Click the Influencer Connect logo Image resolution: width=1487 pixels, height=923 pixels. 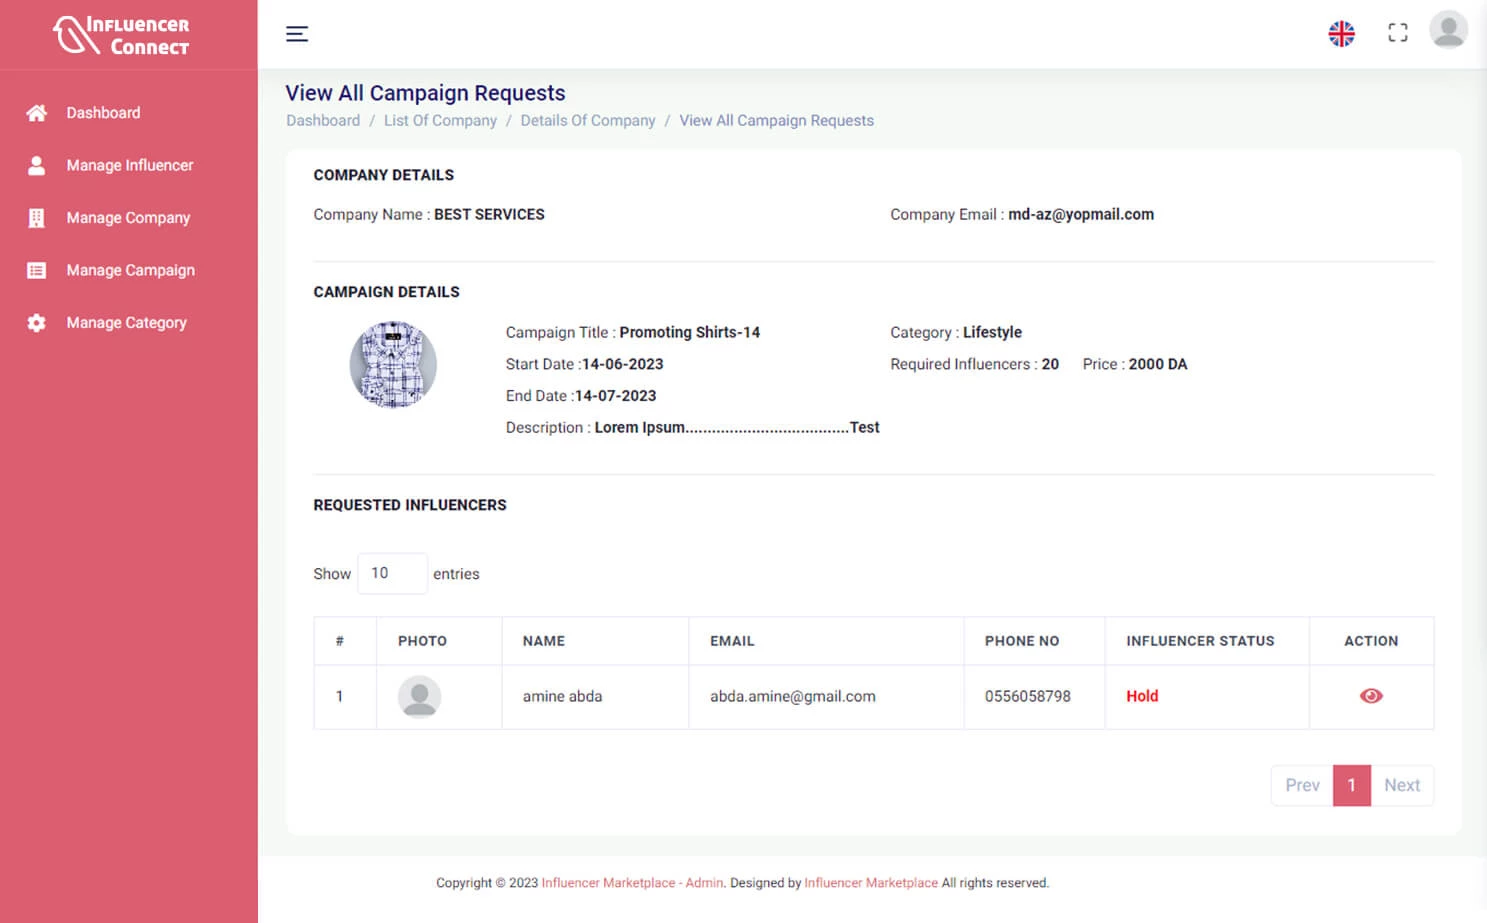[120, 33]
